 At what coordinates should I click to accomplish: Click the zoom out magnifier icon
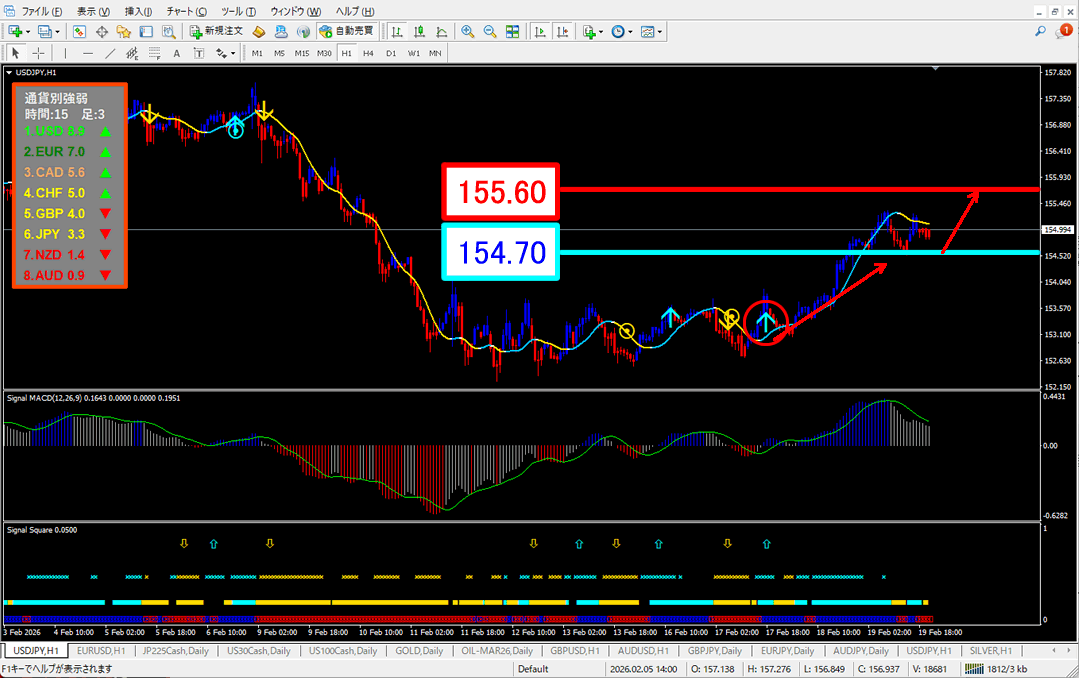[x=490, y=32]
